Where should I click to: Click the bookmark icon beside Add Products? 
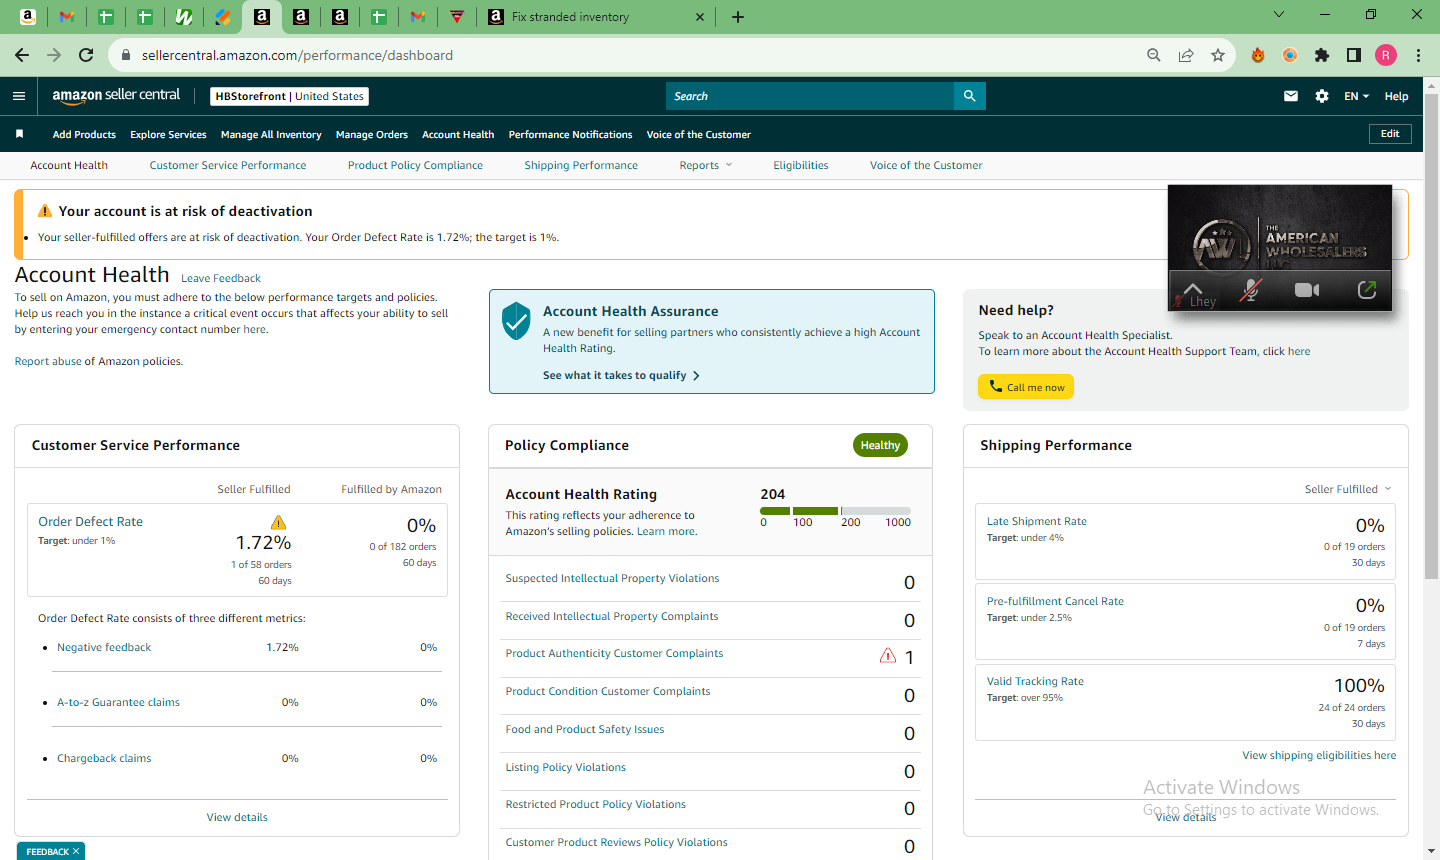coord(19,134)
